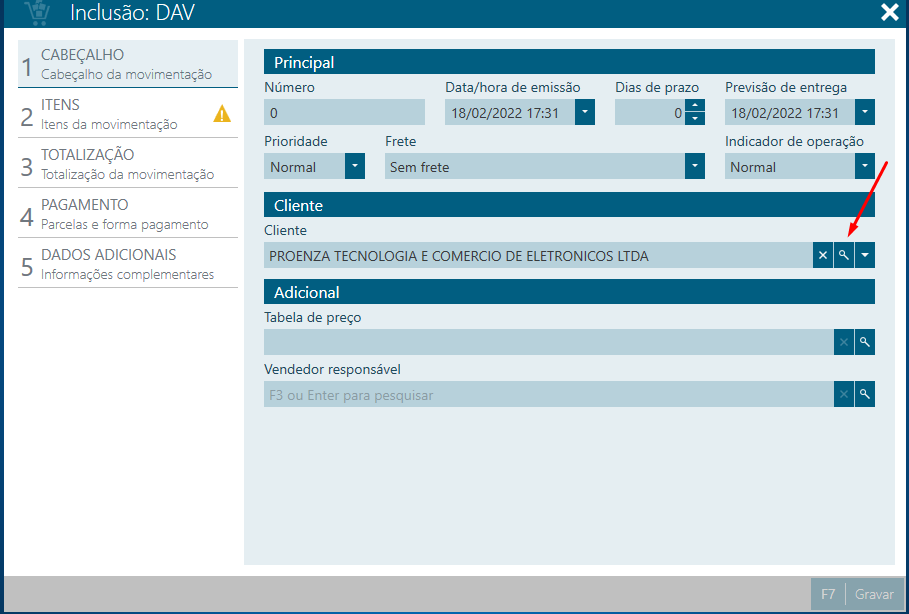909x614 pixels.
Task: Switch to the TOTALIZAÇÃO step
Action: click(128, 164)
